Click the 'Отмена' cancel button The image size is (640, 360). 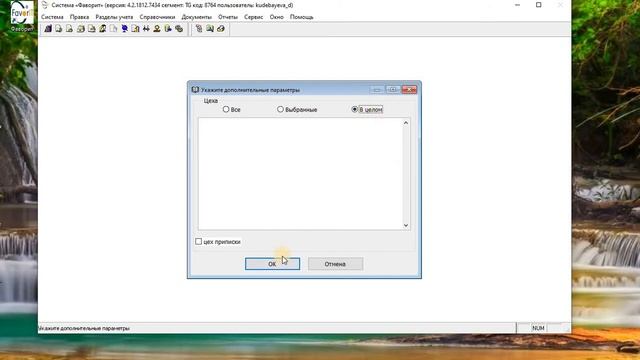click(x=335, y=264)
